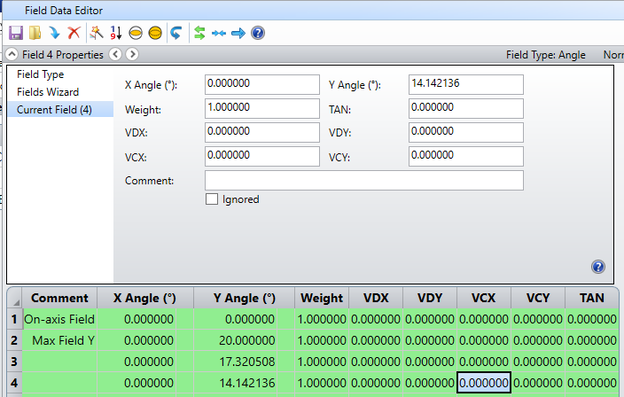Viewport: 624px width, 397px height.
Task: Select Field Type in the sidebar
Action: tap(40, 74)
